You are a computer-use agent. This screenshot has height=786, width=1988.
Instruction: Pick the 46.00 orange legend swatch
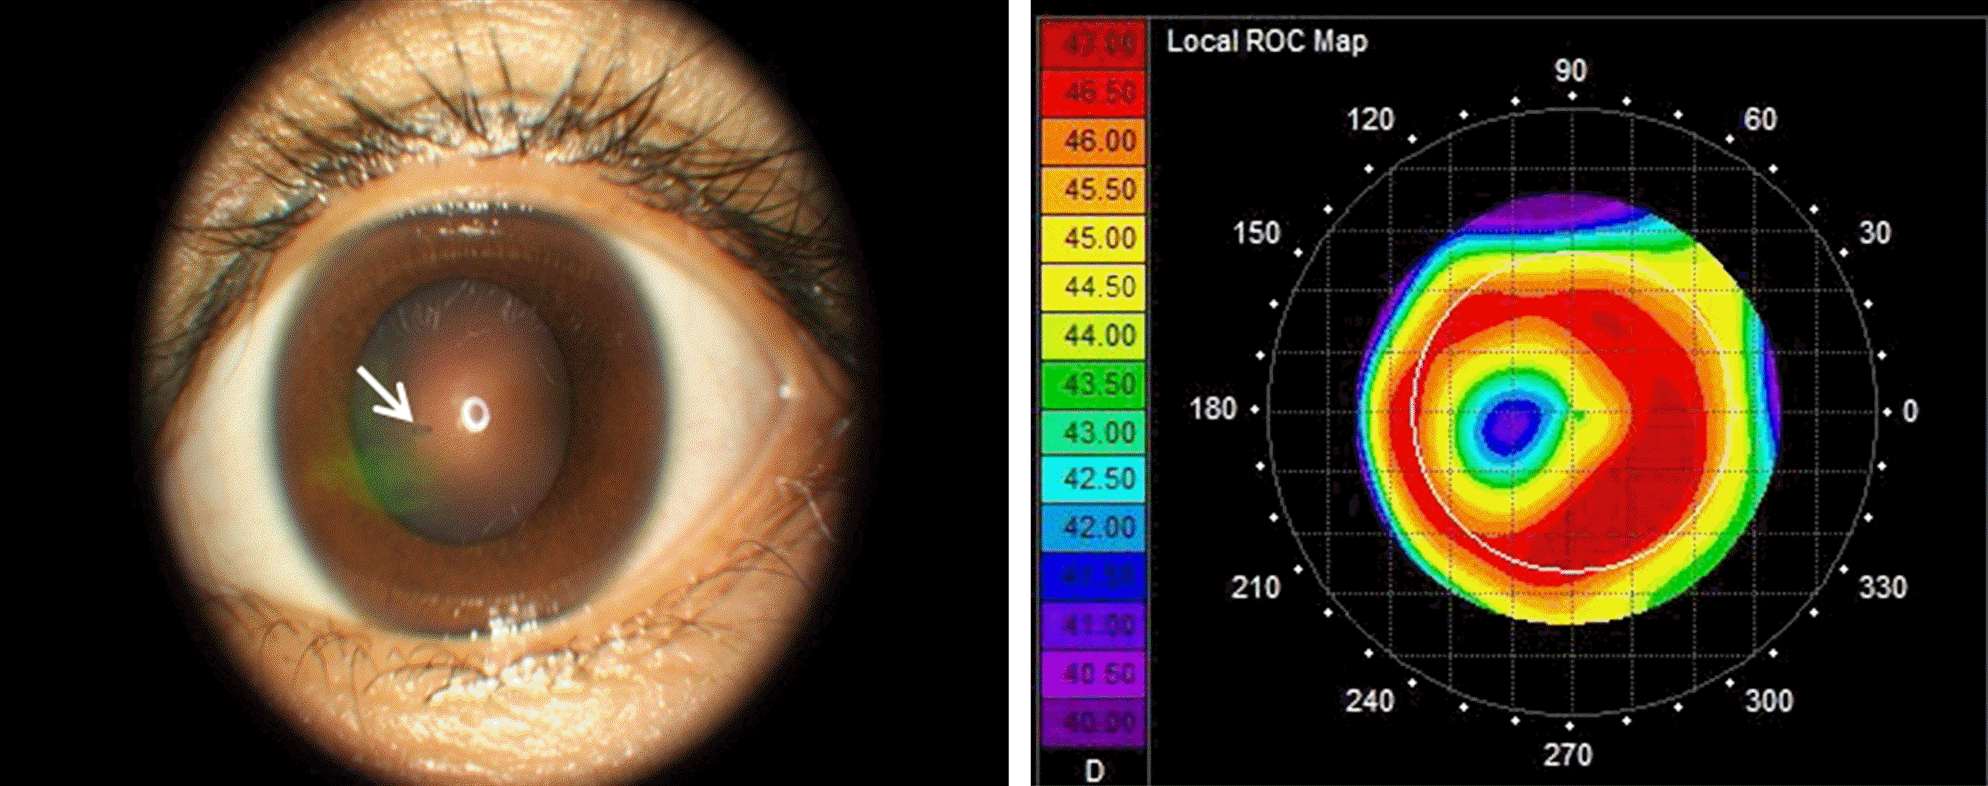click(1094, 141)
